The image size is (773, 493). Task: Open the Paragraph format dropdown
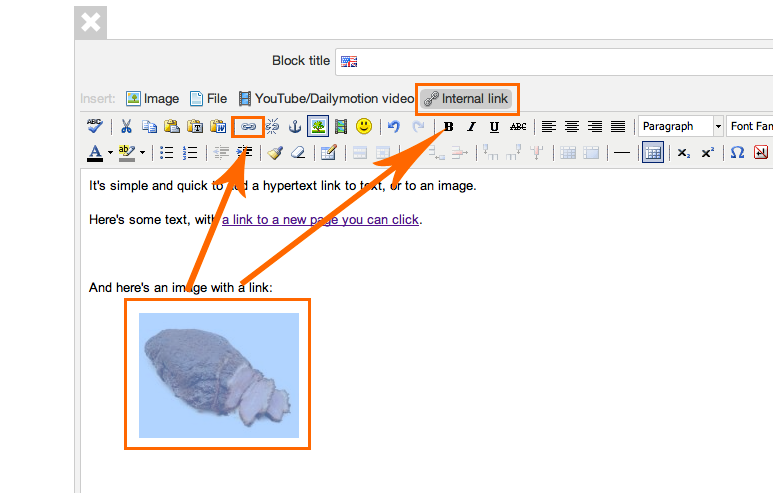coord(681,126)
